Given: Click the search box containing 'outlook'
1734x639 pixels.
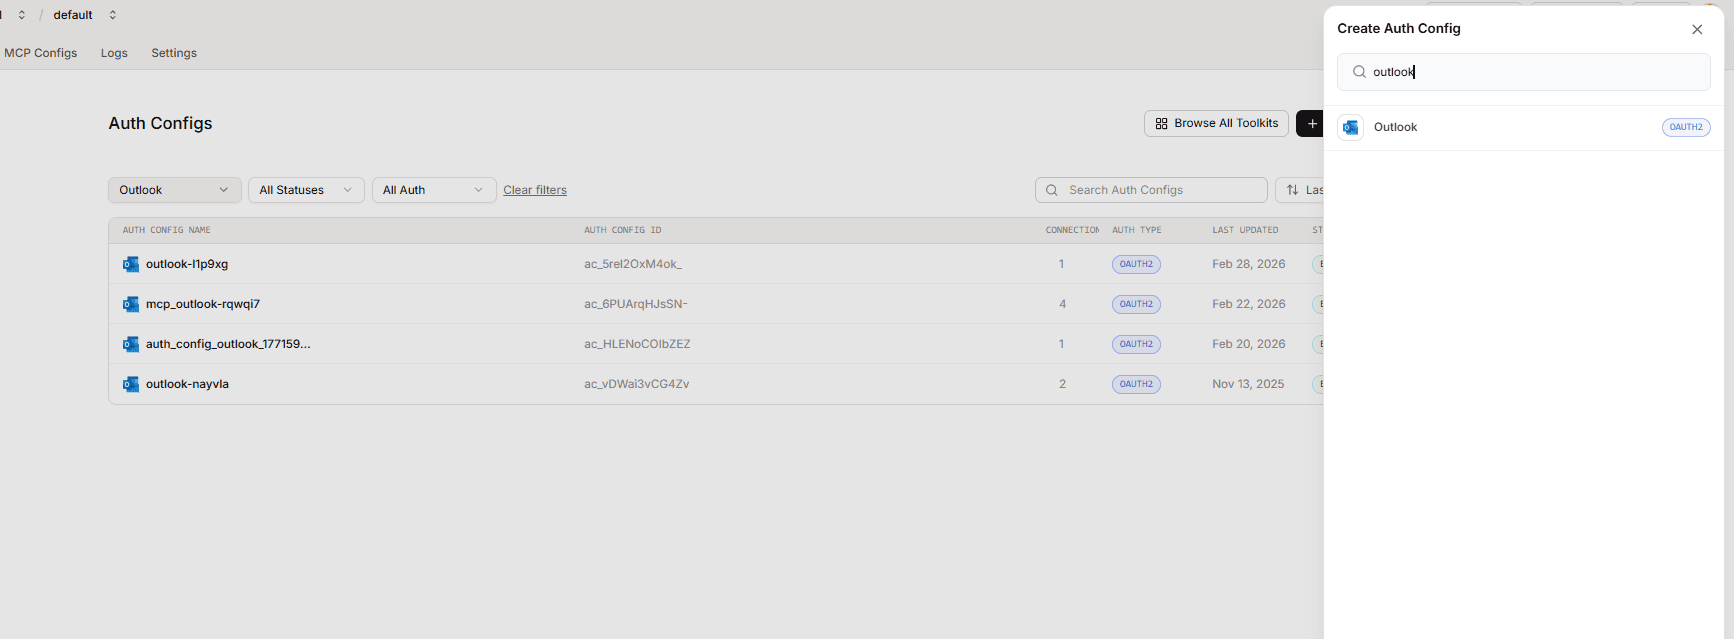Looking at the screenshot, I should pyautogui.click(x=1523, y=72).
